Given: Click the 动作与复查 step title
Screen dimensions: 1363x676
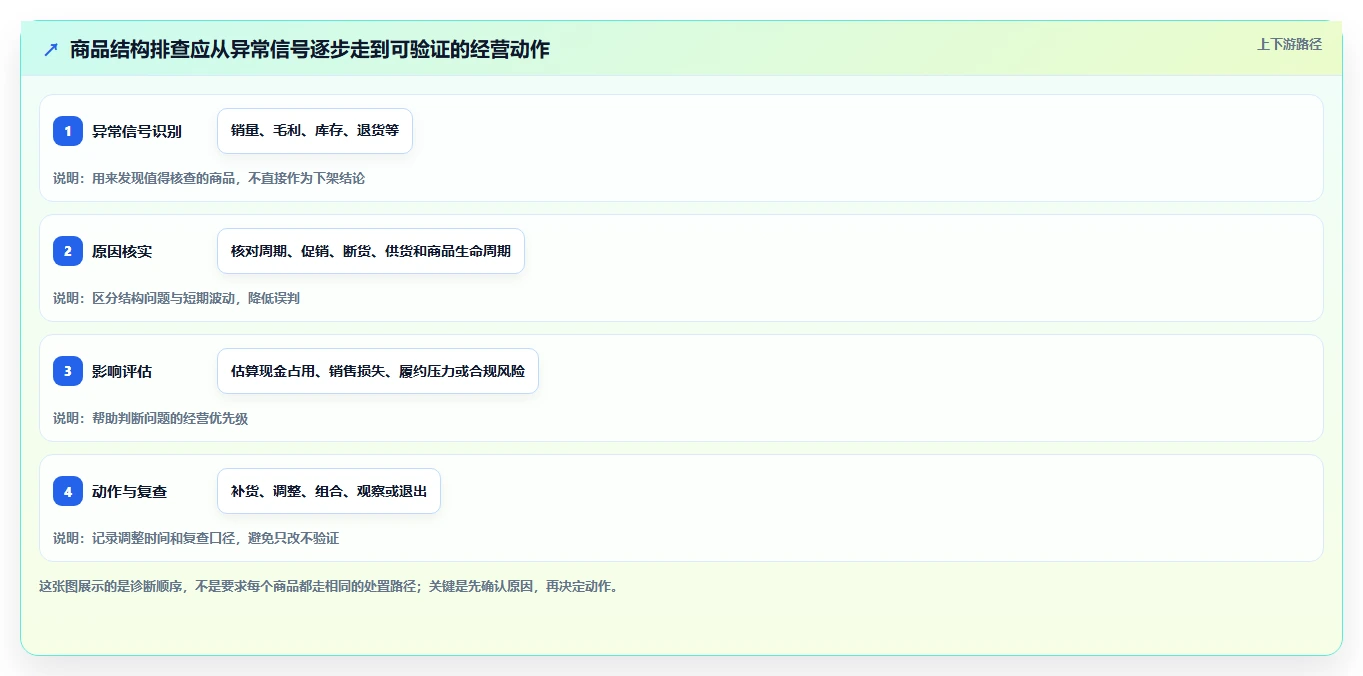Looking at the screenshot, I should click(x=130, y=491).
